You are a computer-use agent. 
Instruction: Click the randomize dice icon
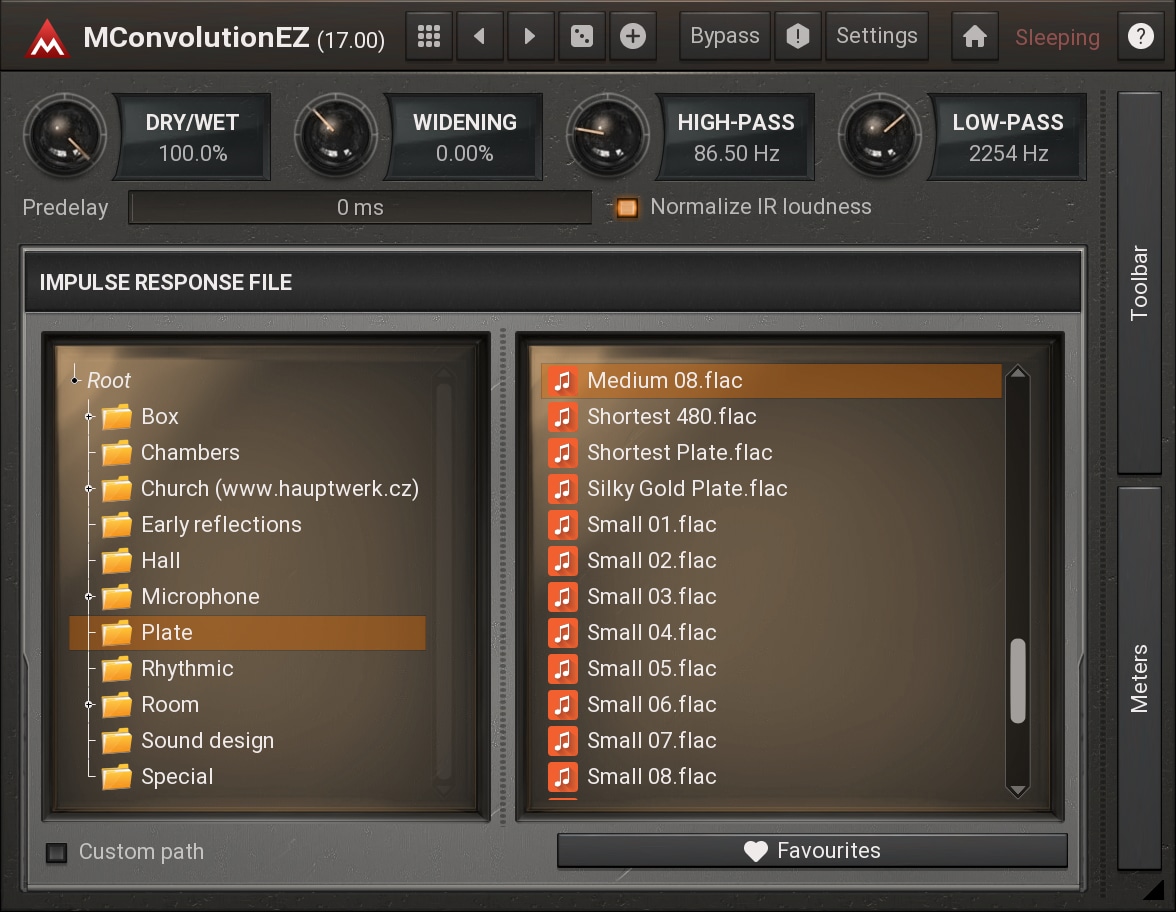(582, 37)
